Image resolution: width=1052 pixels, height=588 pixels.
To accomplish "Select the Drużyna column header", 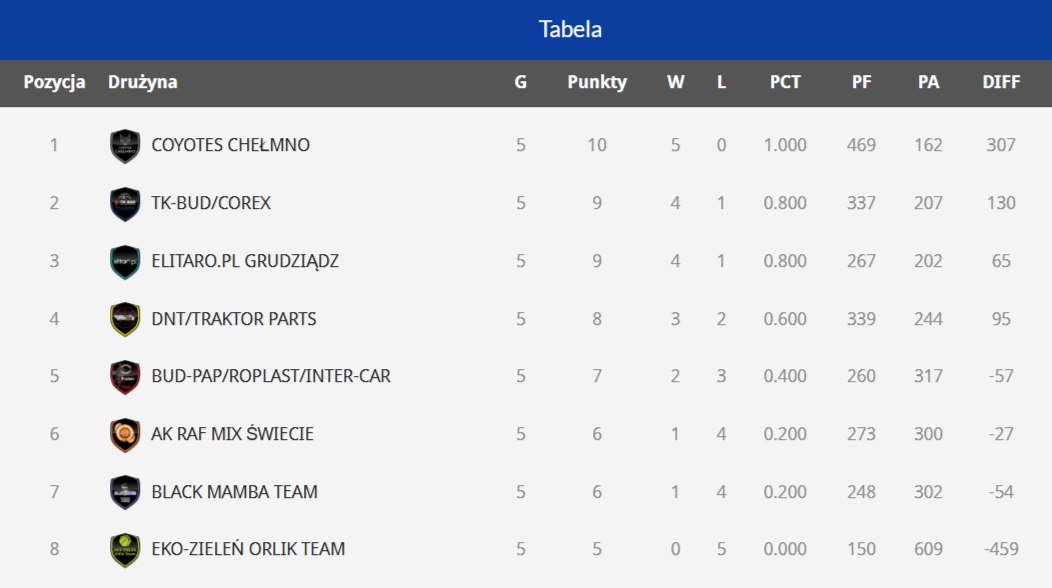I will click(x=143, y=83).
